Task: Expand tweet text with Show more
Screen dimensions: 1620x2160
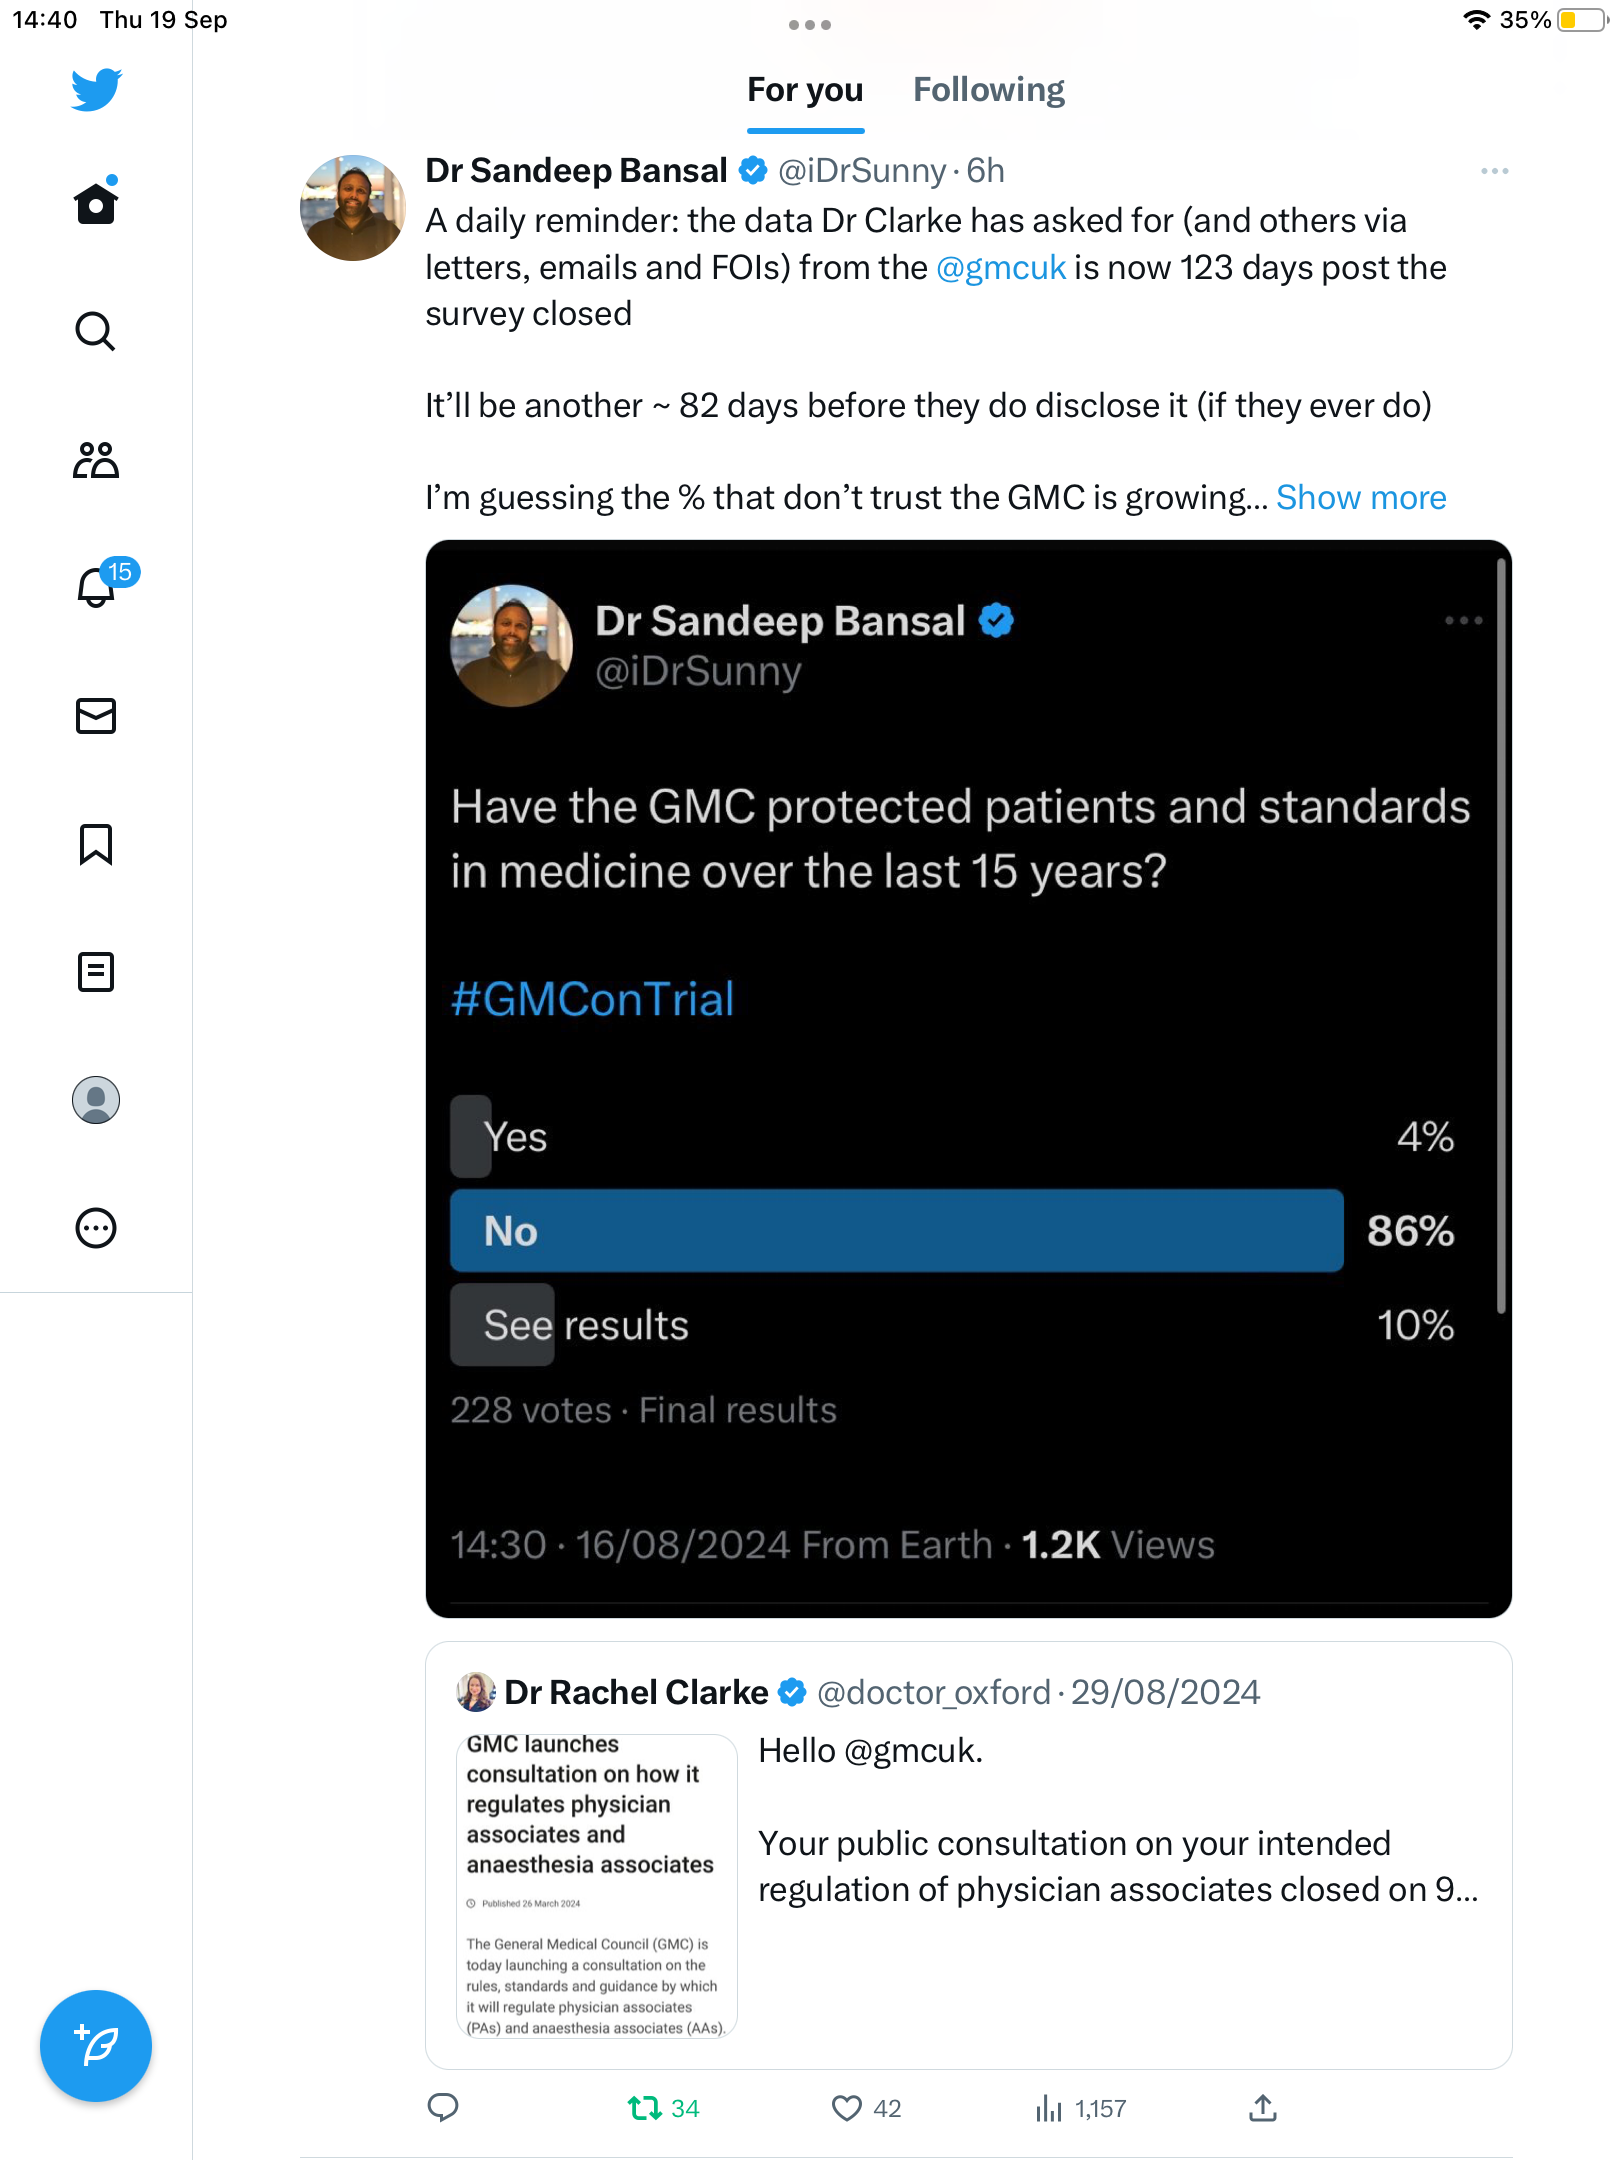Action: (x=1360, y=498)
